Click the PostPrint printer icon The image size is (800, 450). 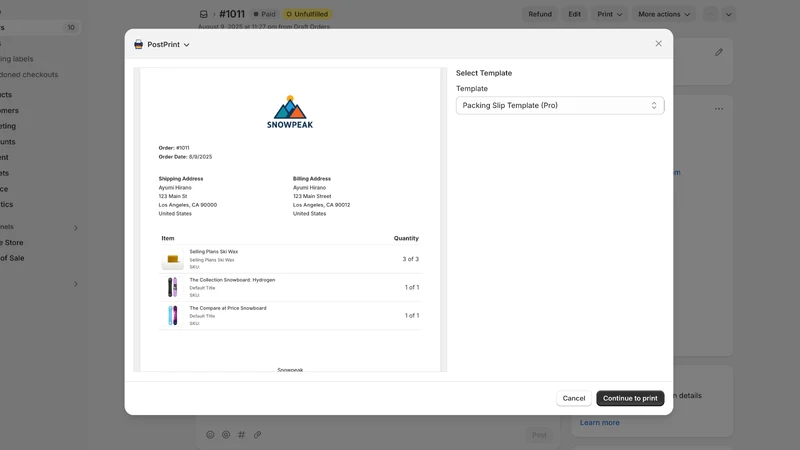pyautogui.click(x=138, y=44)
